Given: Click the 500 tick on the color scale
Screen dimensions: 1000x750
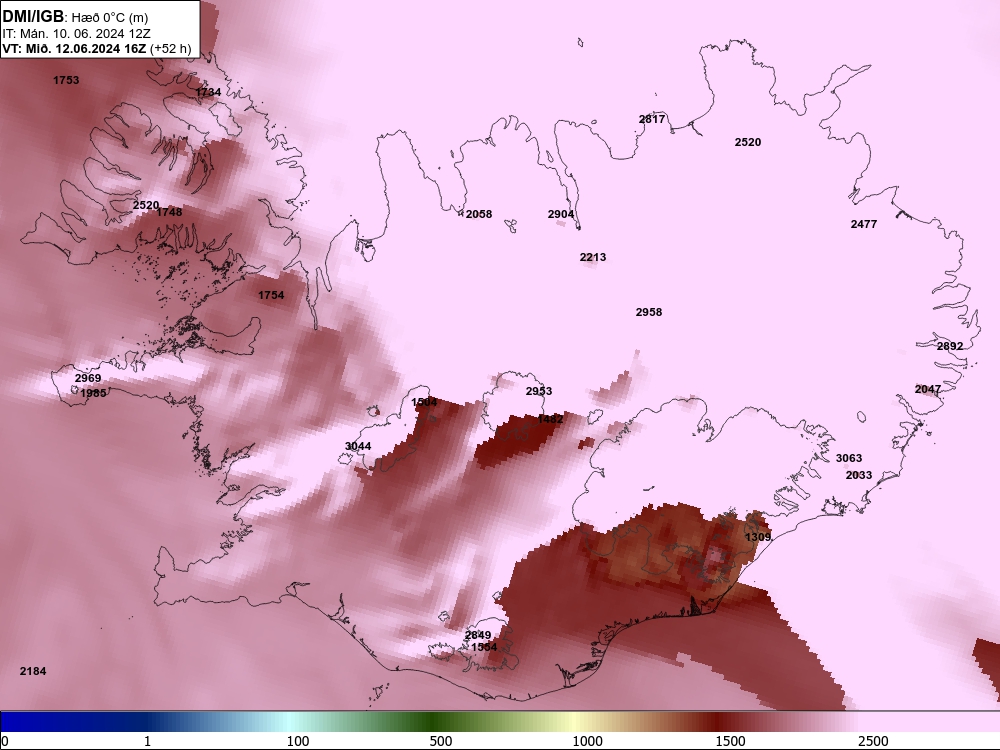Looking at the screenshot, I should (441, 741).
